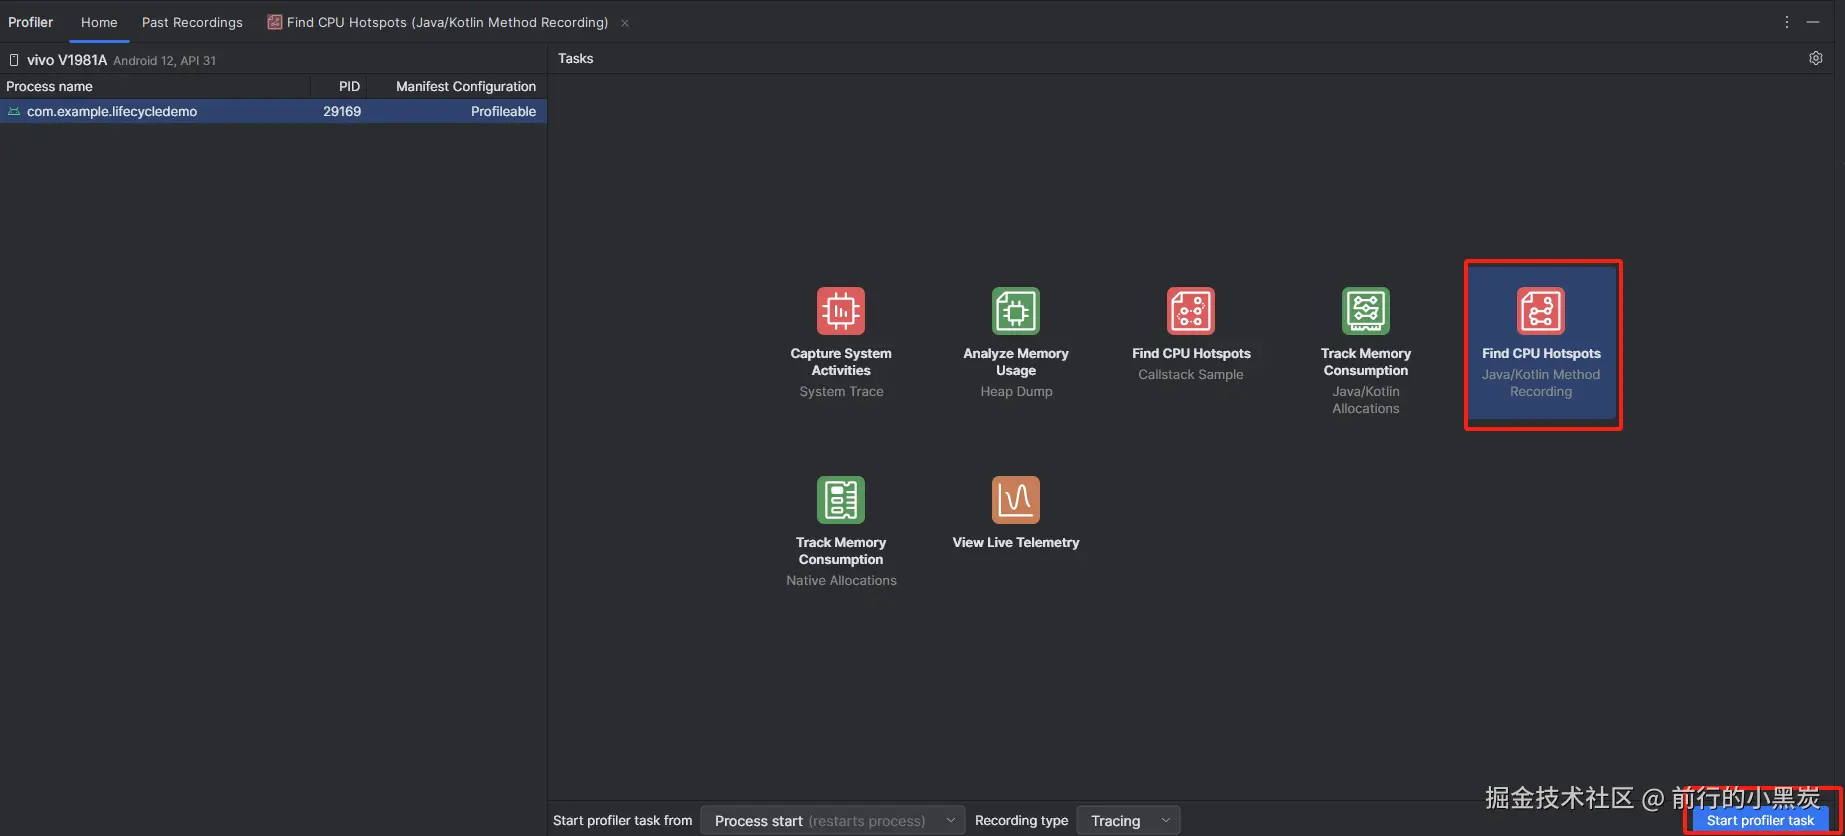Close the Find CPU Hotspots recording tab
The width and height of the screenshot is (1845, 836).
click(x=625, y=23)
